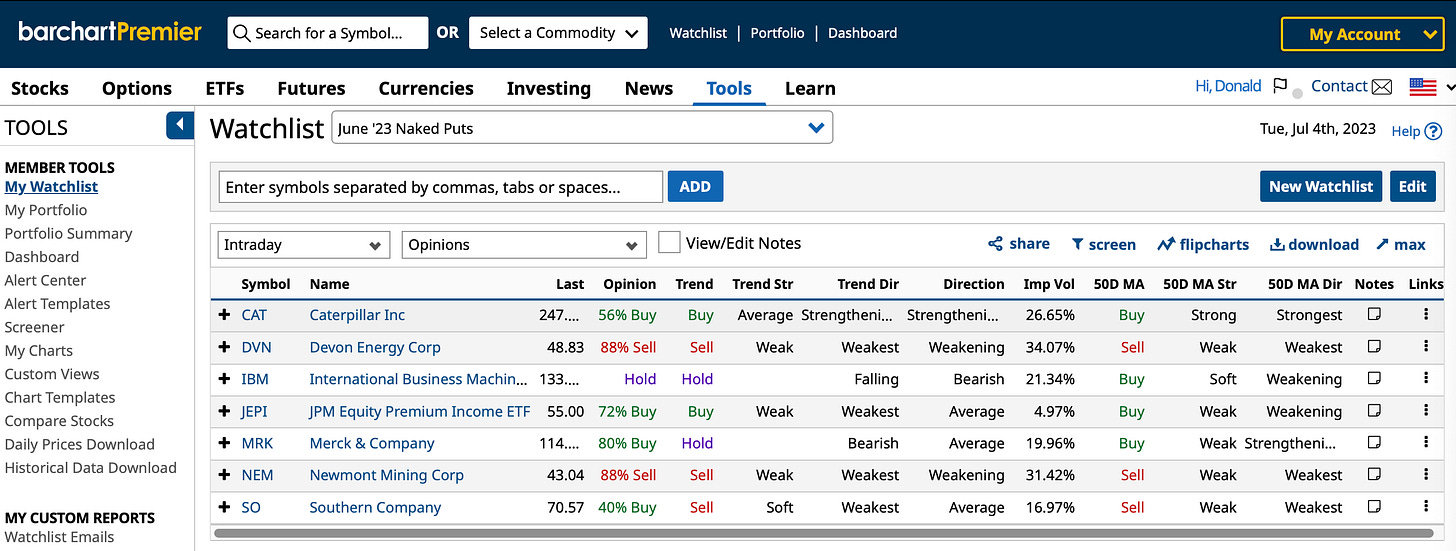Image resolution: width=1456 pixels, height=551 pixels.
Task: Open the Currencies menu
Action: pyautogui.click(x=426, y=88)
